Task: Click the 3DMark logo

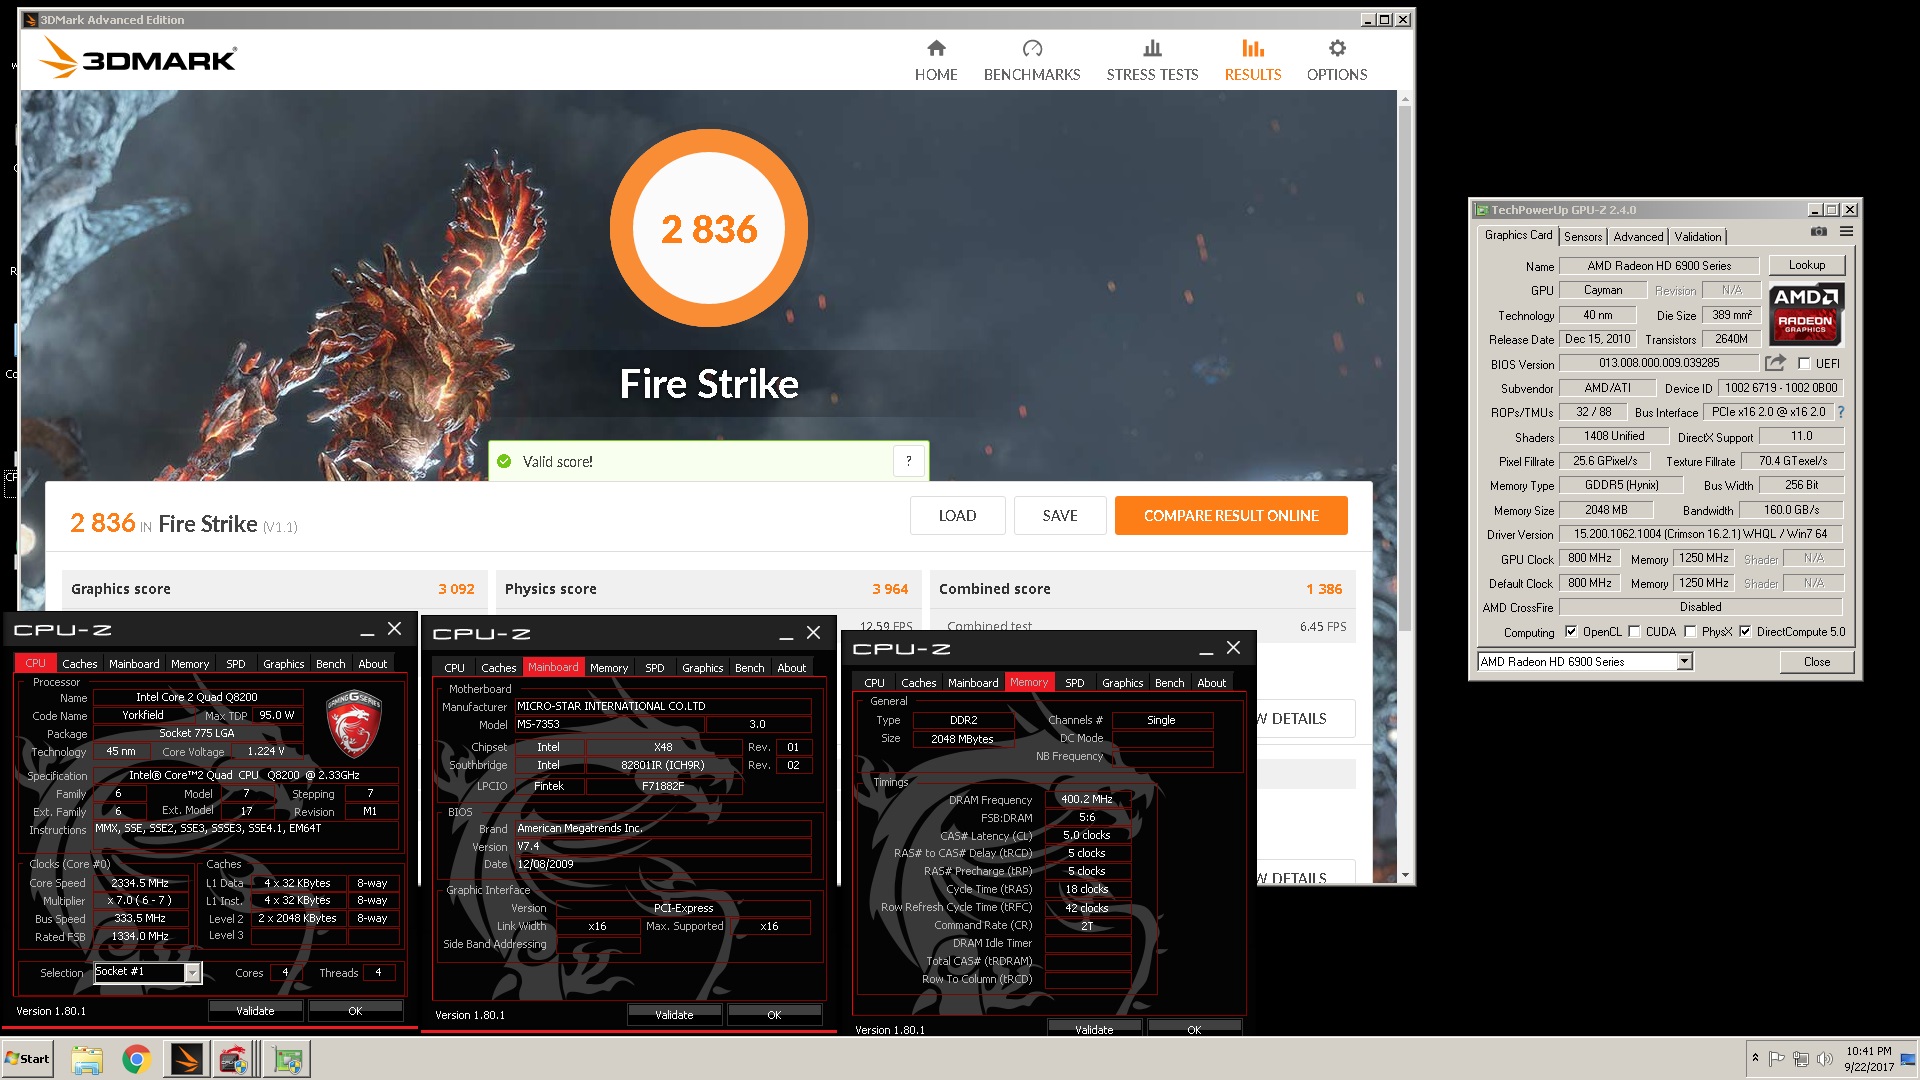Action: point(138,59)
